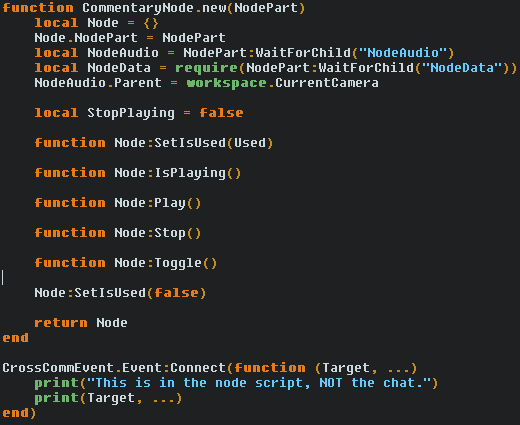Click the "NodeData" string literal

tap(462, 68)
